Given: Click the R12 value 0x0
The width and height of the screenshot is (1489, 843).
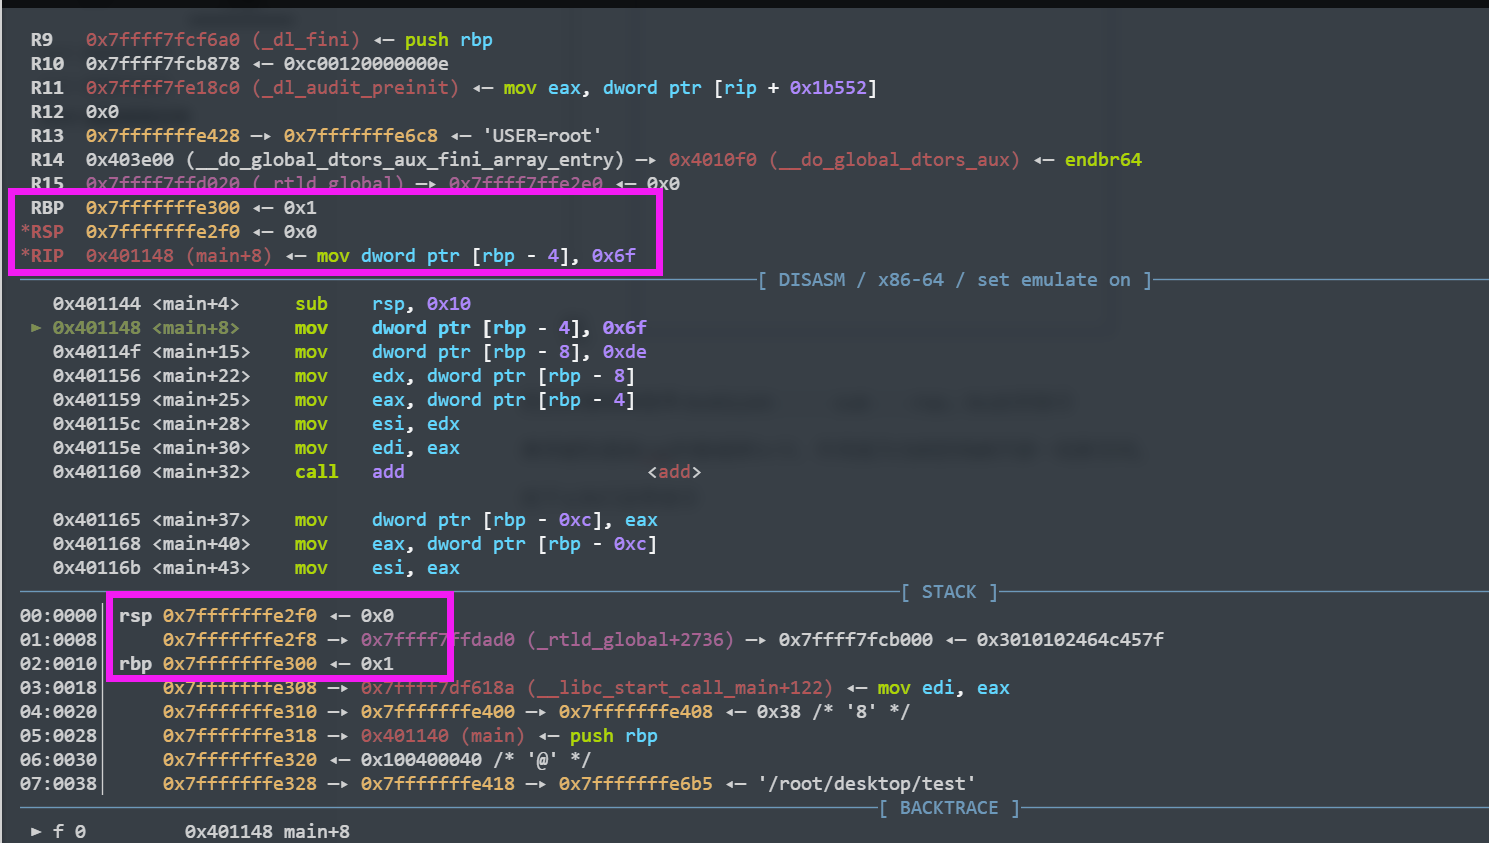Looking at the screenshot, I should [x=102, y=112].
